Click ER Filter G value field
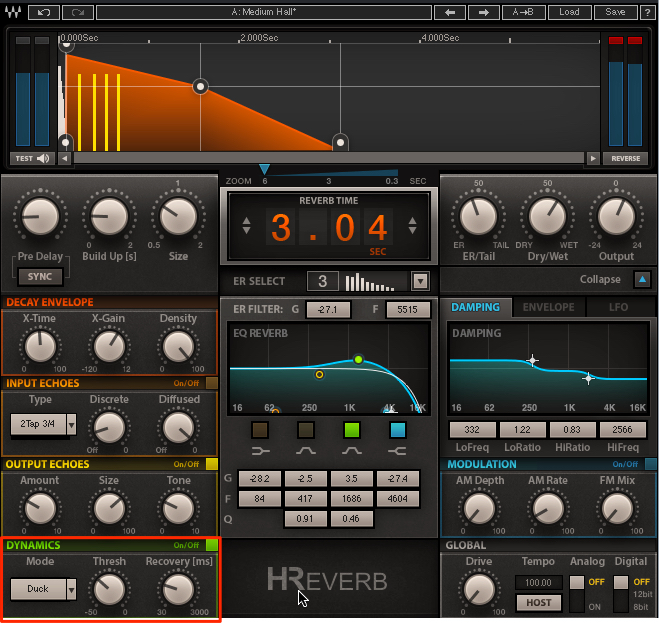659x623 pixels. point(328,310)
